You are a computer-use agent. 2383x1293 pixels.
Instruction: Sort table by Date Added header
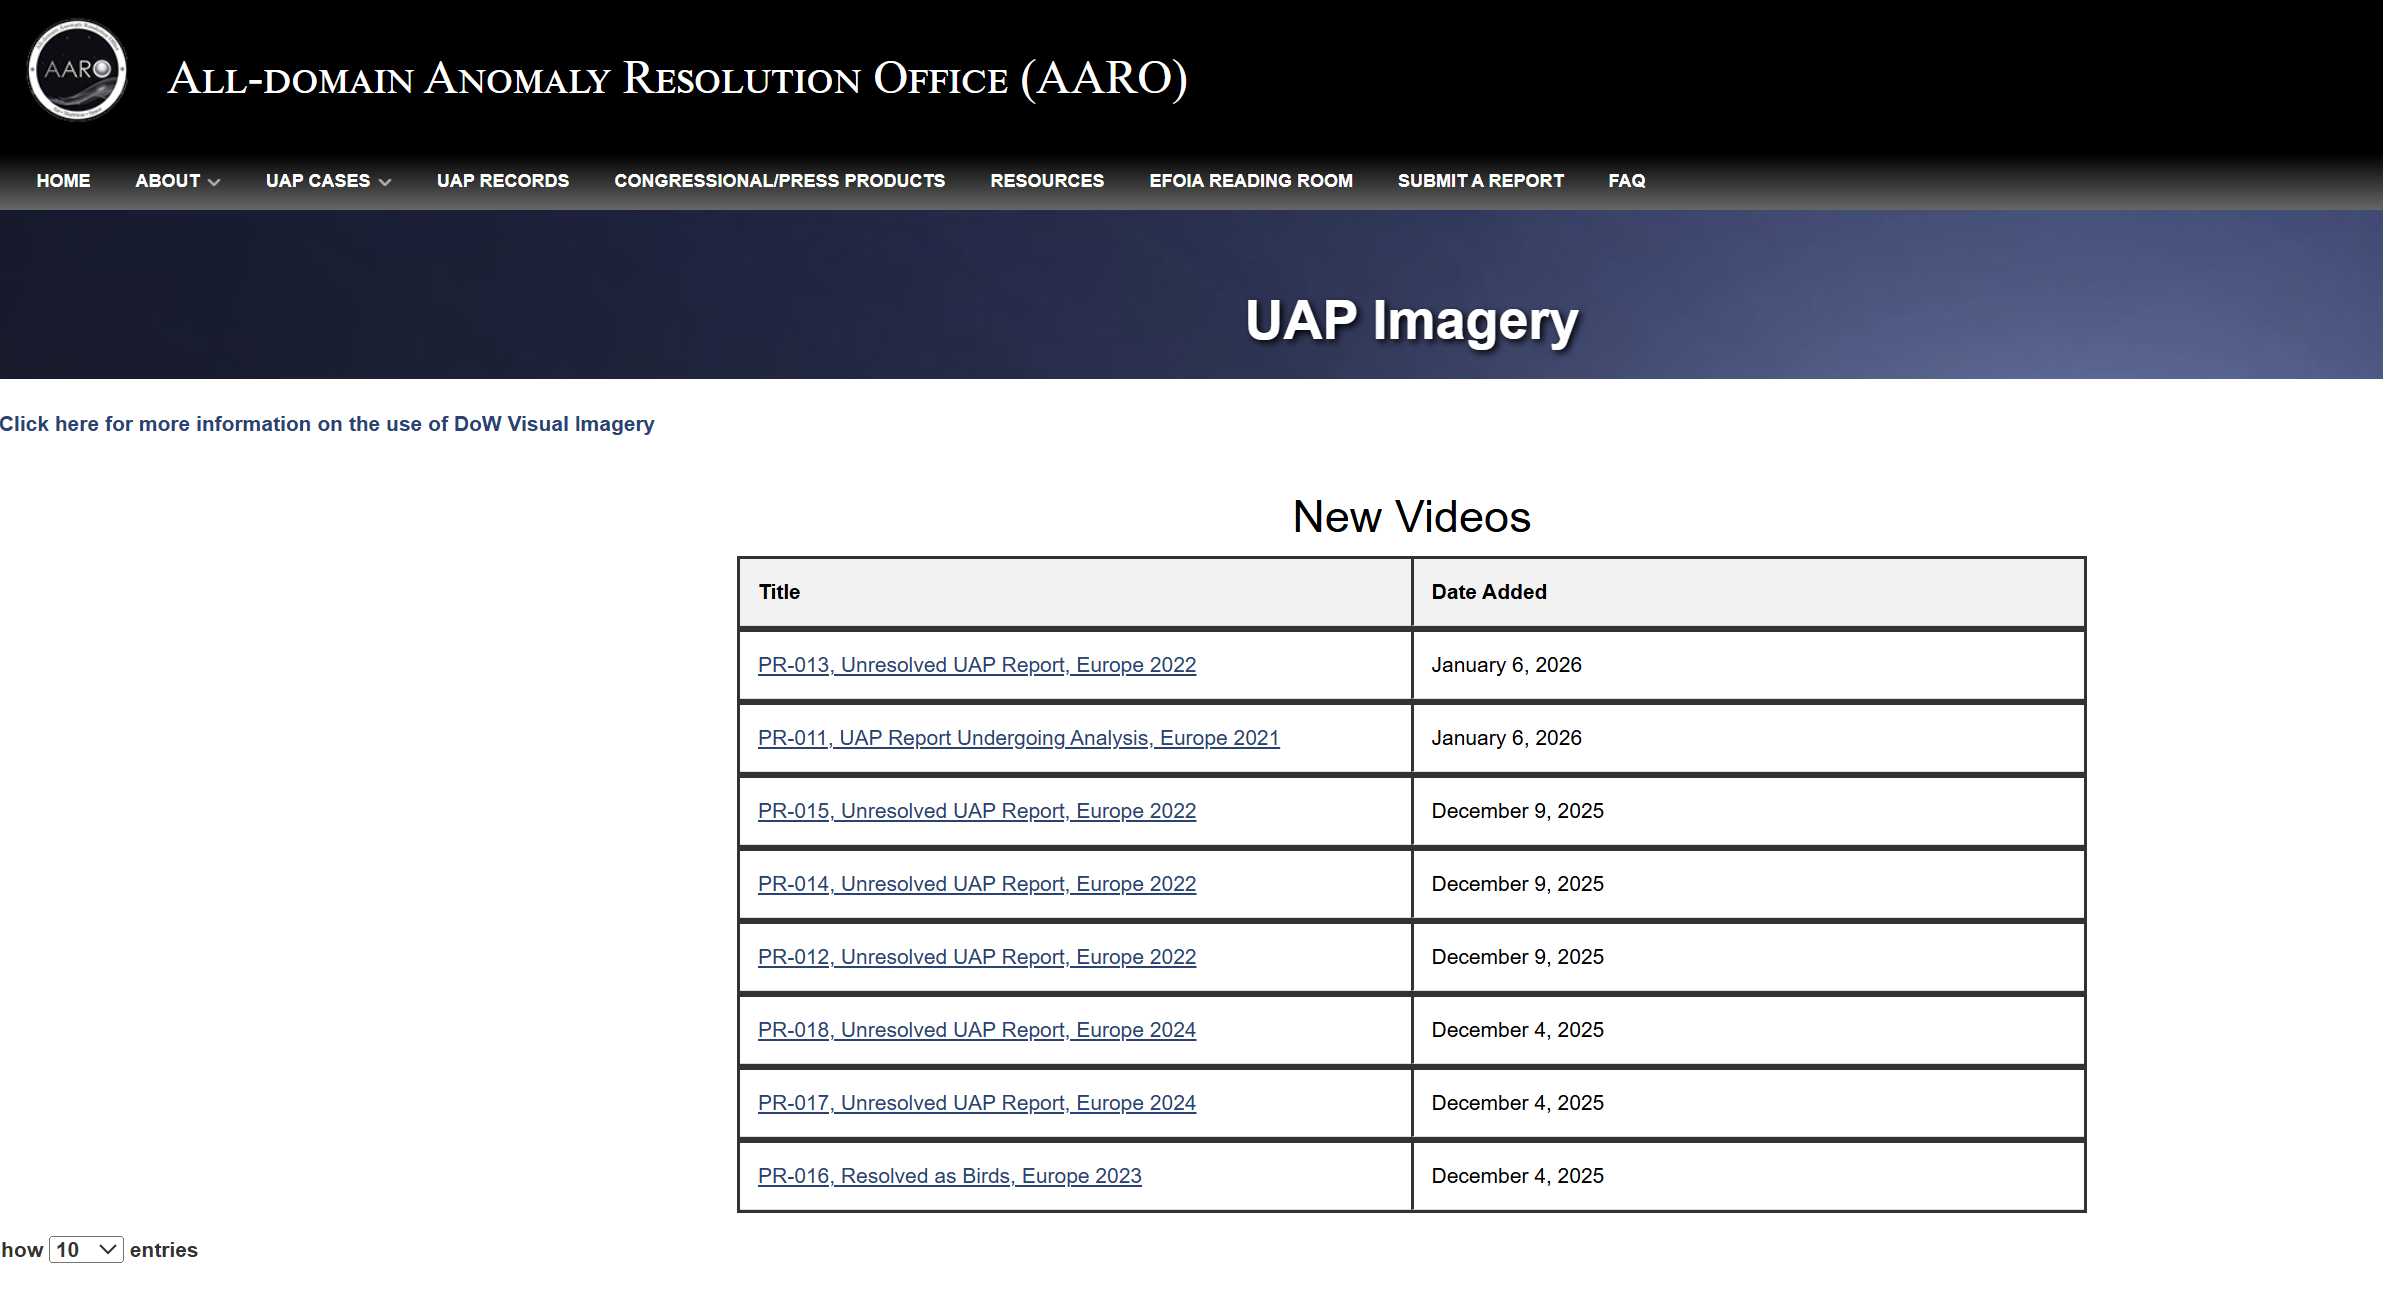tap(1748, 592)
